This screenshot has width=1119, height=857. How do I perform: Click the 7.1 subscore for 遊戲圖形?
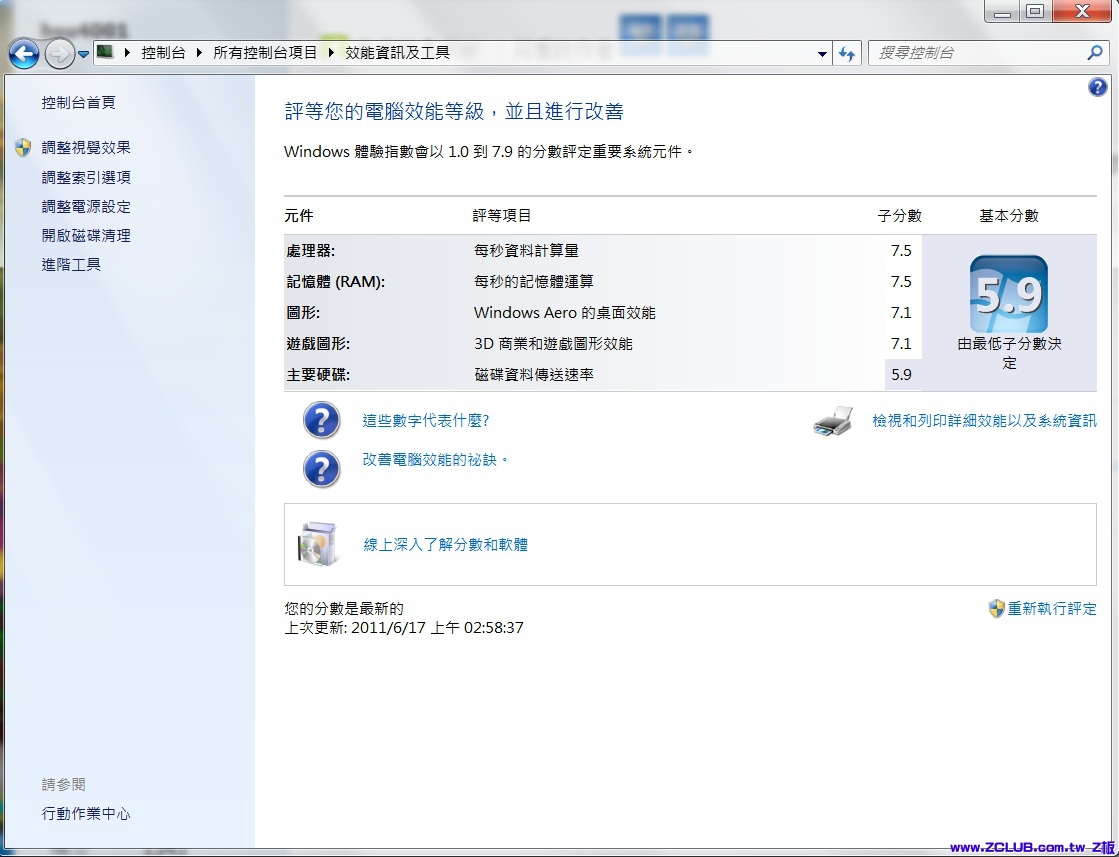[901, 344]
